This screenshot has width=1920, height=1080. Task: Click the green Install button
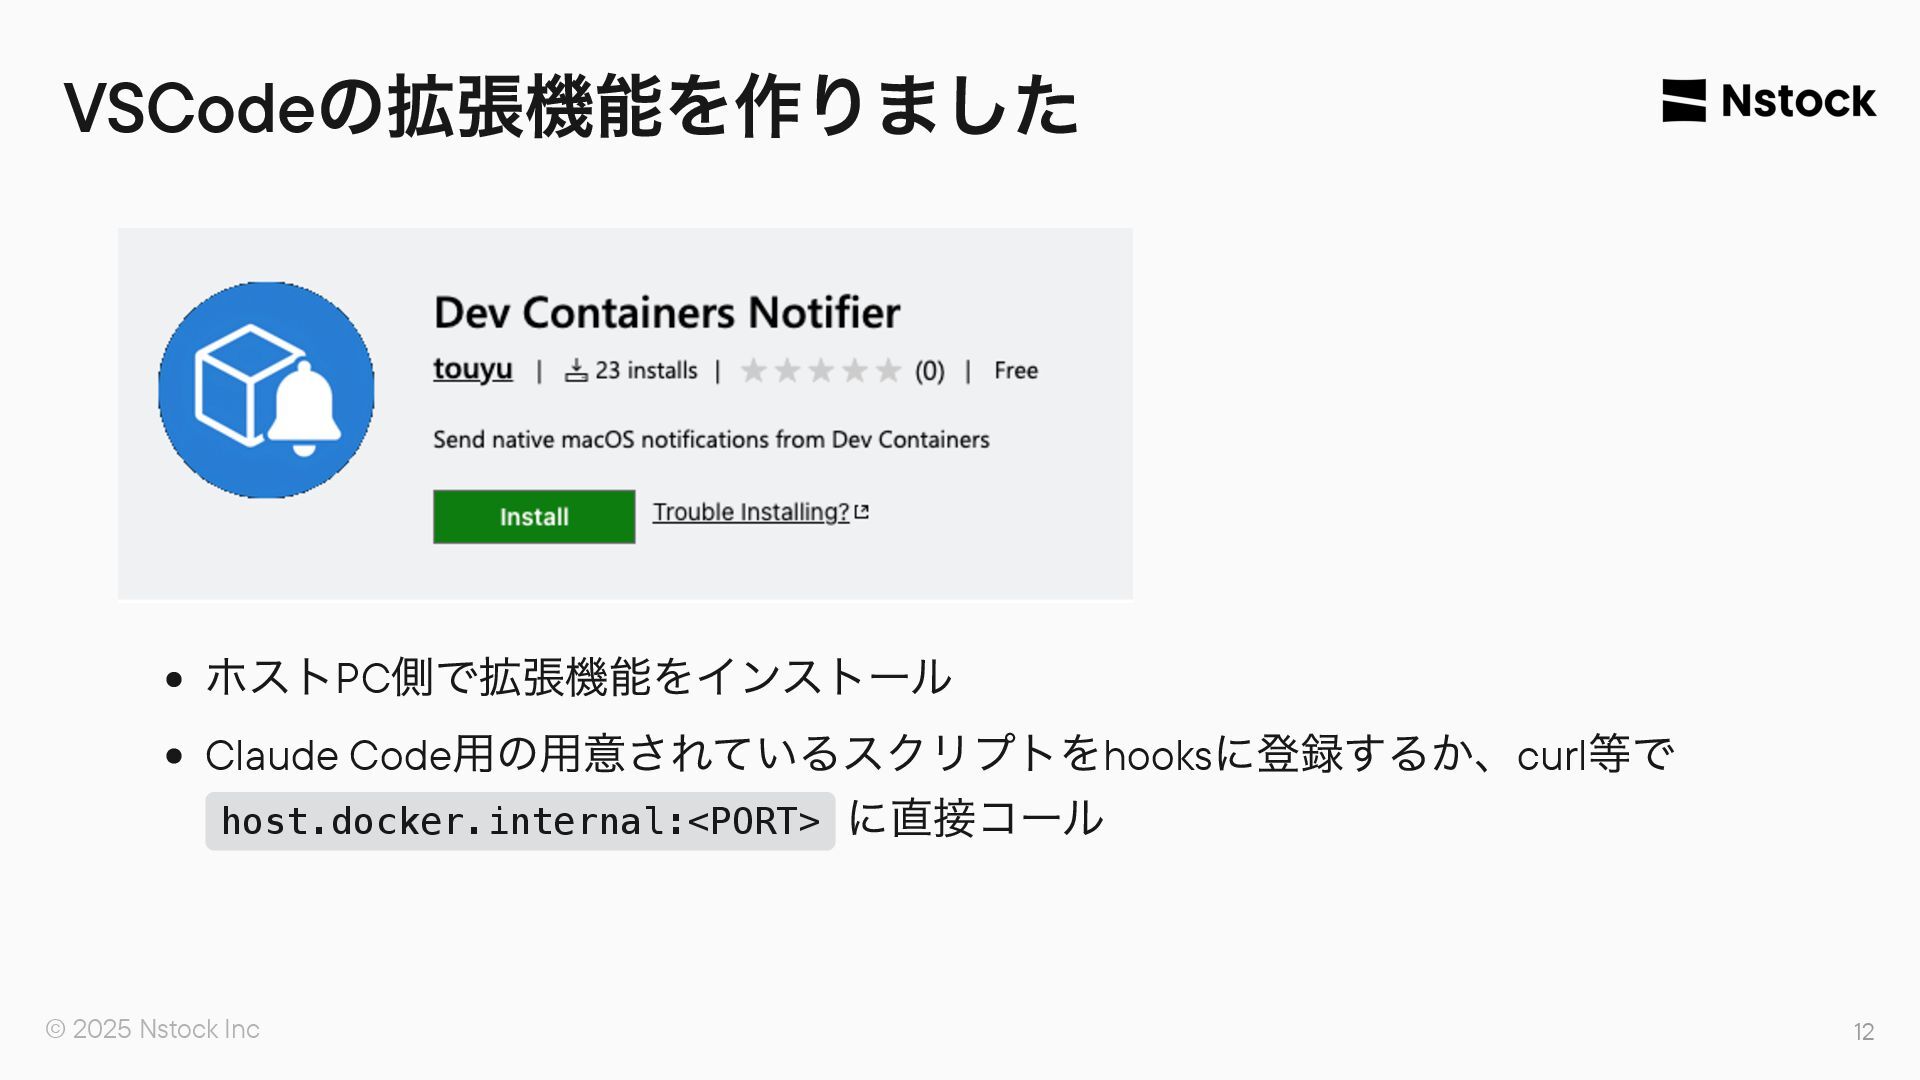[534, 516]
